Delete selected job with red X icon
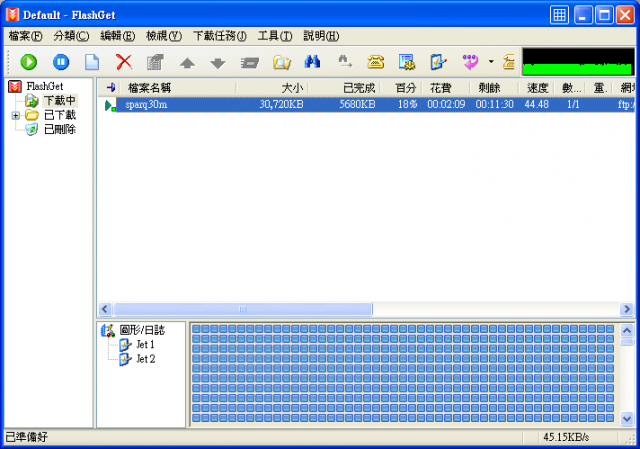This screenshot has width=640, height=449. pos(124,62)
